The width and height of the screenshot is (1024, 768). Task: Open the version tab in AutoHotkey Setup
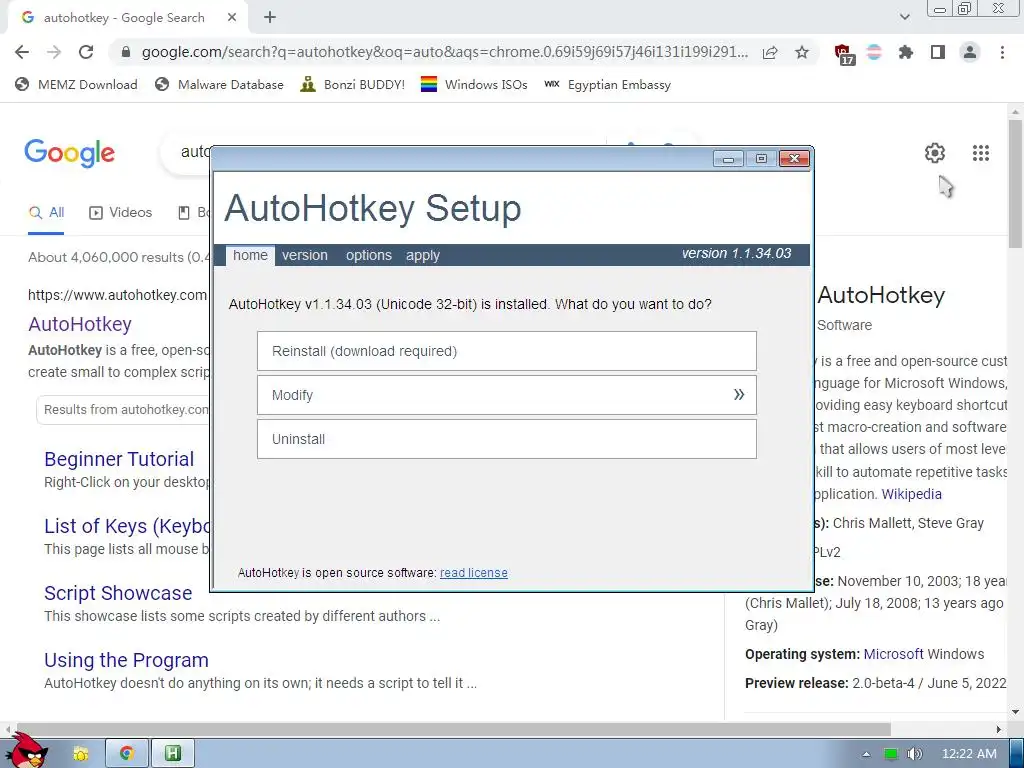[x=305, y=255]
